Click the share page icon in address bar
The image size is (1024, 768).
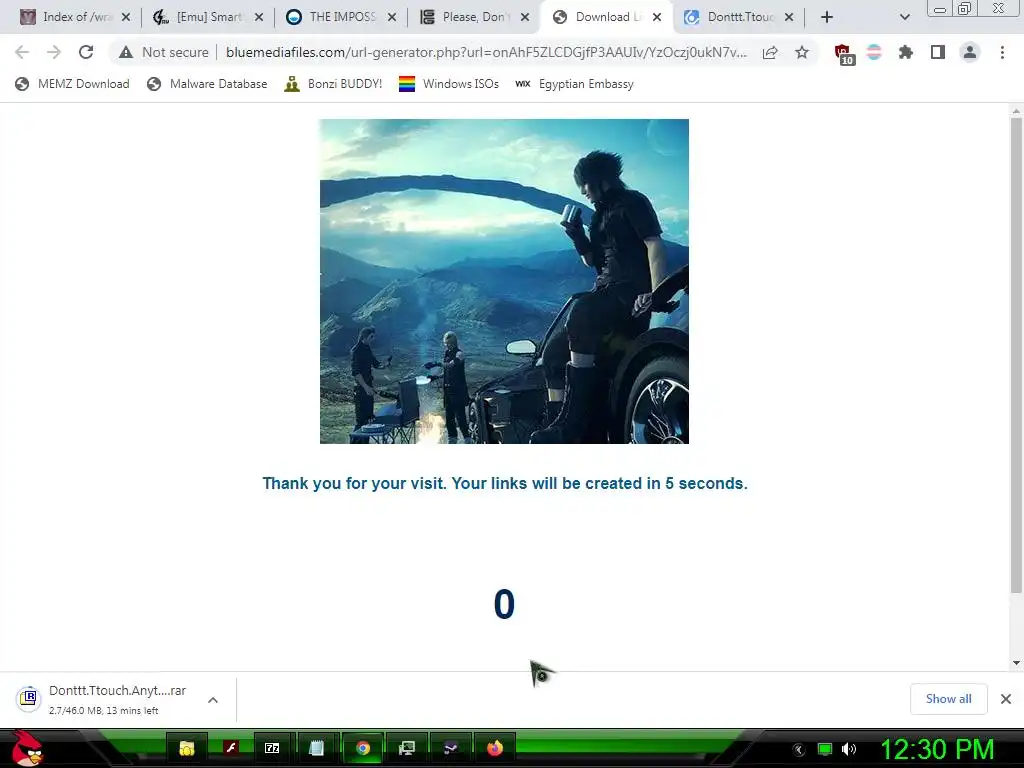click(770, 52)
